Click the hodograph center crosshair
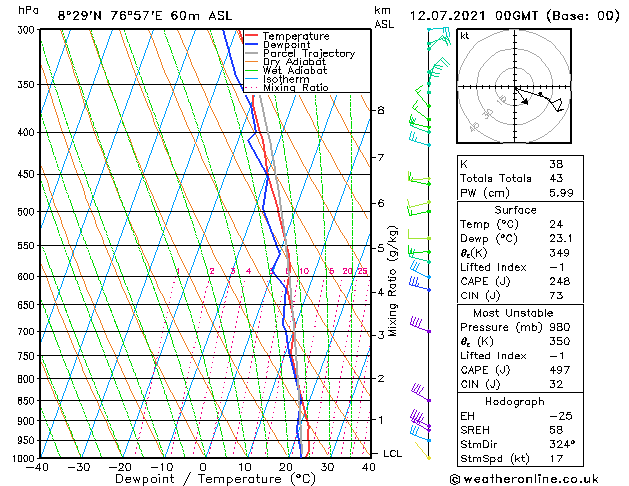This screenshot has height=486, width=629. pos(515,87)
